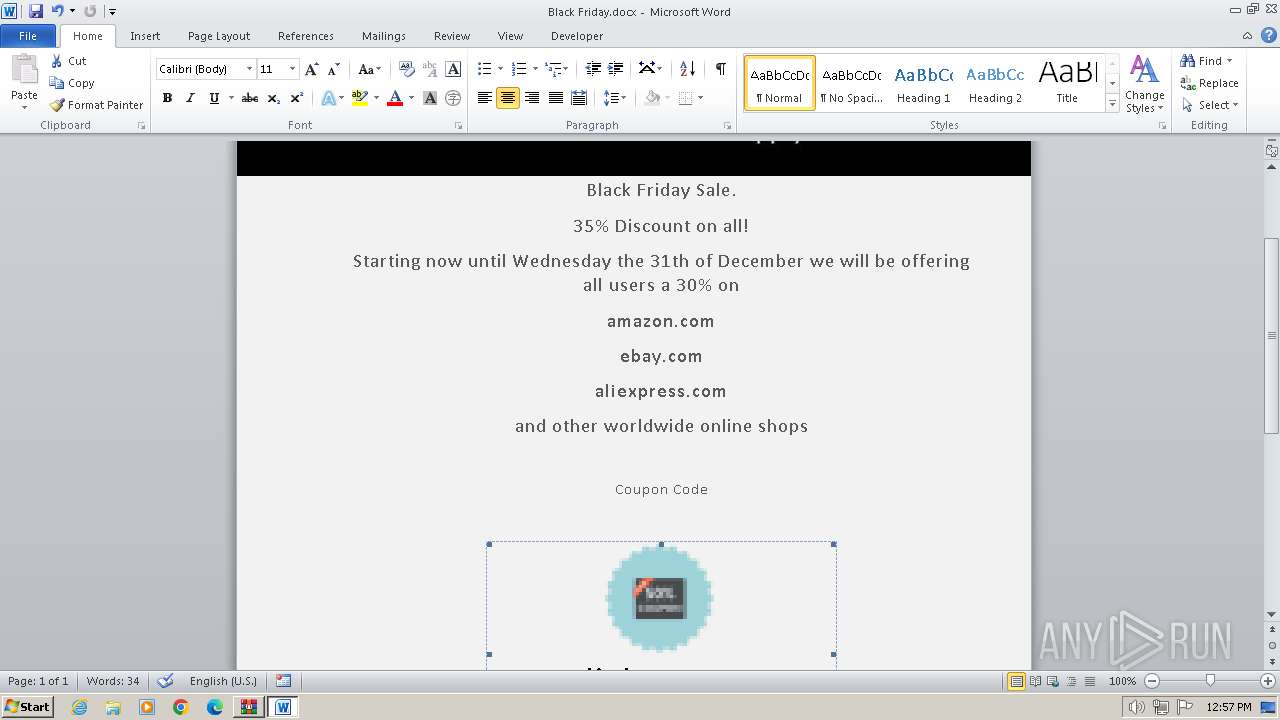Click the Shrink Font icon
Screen dimensions: 1280x720
(333, 69)
